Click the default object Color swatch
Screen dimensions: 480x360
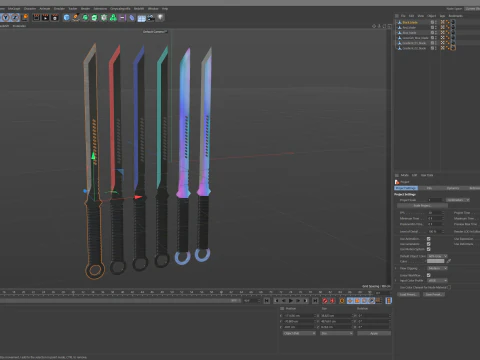click(436, 261)
